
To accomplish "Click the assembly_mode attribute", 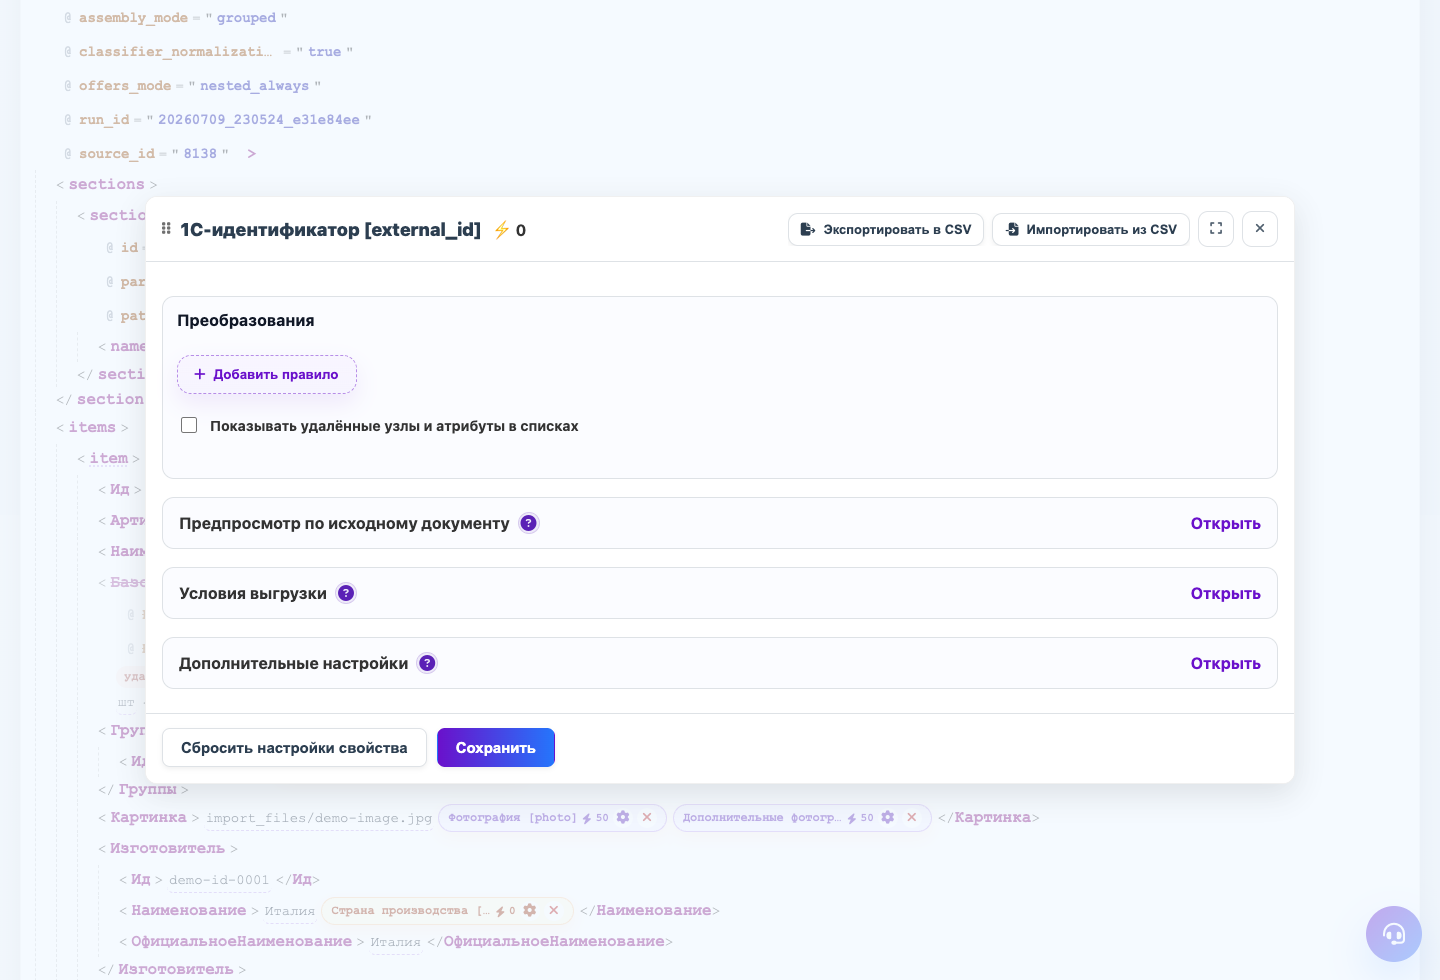I will (133, 17).
